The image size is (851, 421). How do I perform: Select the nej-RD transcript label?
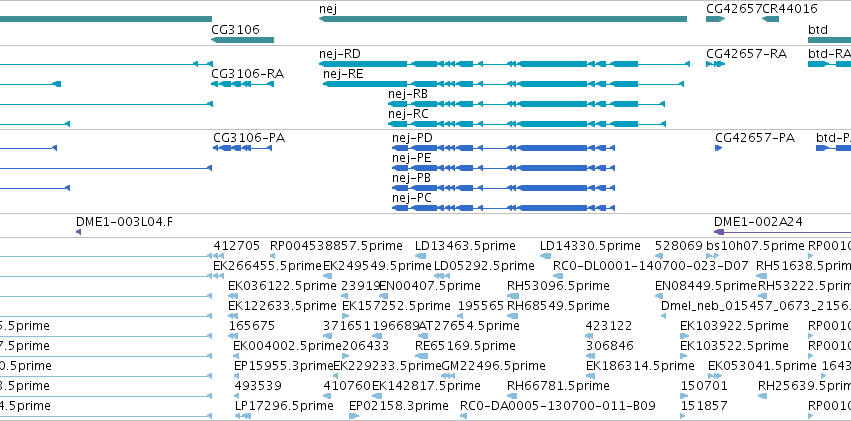(340, 54)
